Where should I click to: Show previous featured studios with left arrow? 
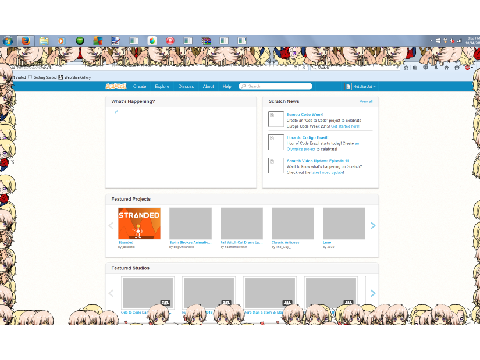pos(111,293)
